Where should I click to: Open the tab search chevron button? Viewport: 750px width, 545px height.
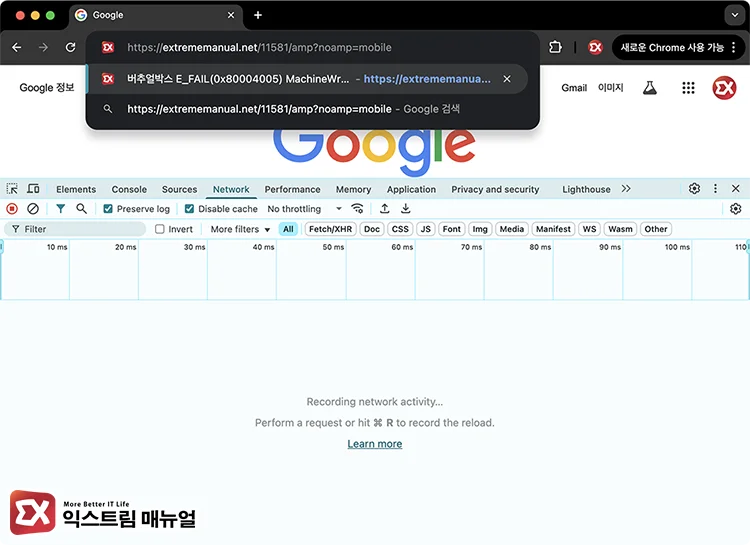click(735, 15)
